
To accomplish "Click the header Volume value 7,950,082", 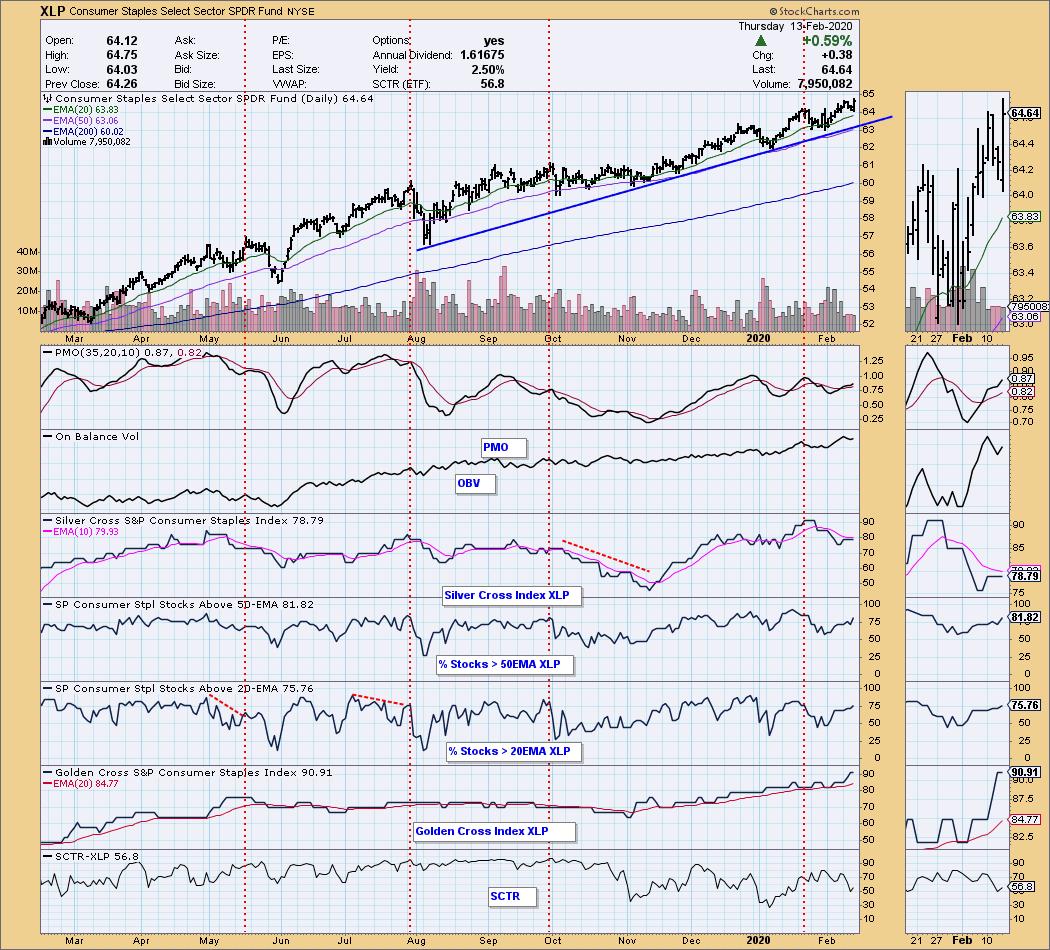I will [x=825, y=84].
